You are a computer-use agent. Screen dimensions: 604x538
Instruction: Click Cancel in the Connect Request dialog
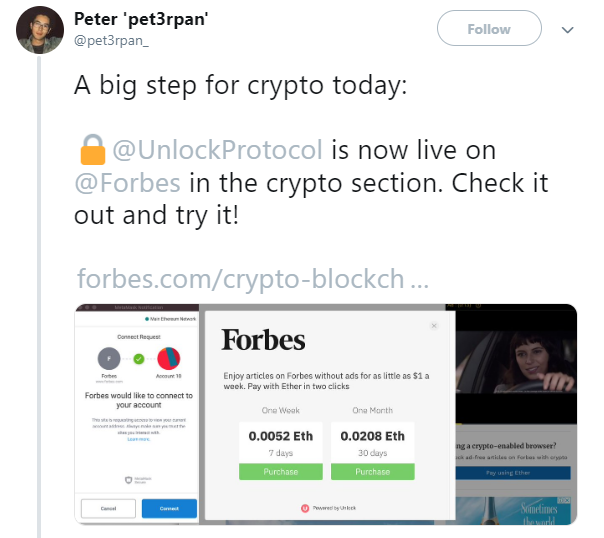(108, 508)
